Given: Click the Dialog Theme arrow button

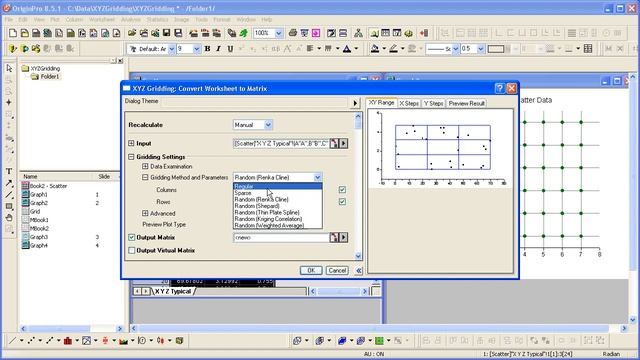Looking at the screenshot, I should [x=355, y=103].
